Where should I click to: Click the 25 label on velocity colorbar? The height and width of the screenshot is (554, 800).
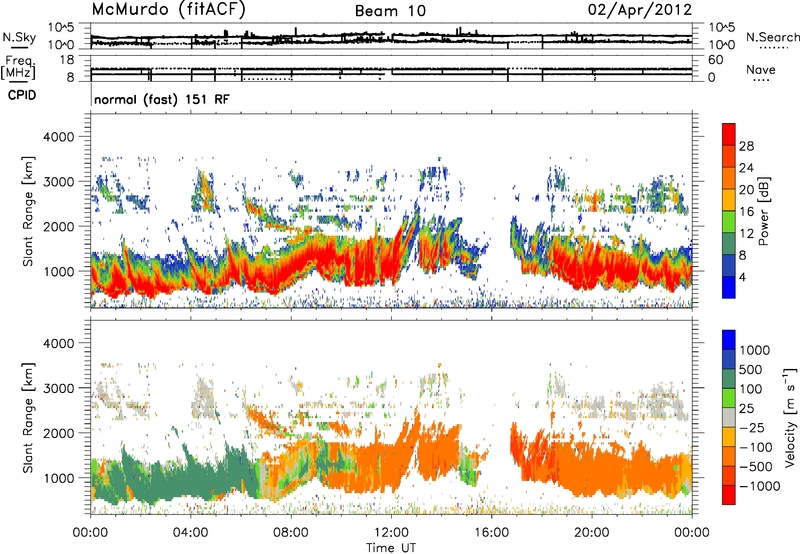746,408
